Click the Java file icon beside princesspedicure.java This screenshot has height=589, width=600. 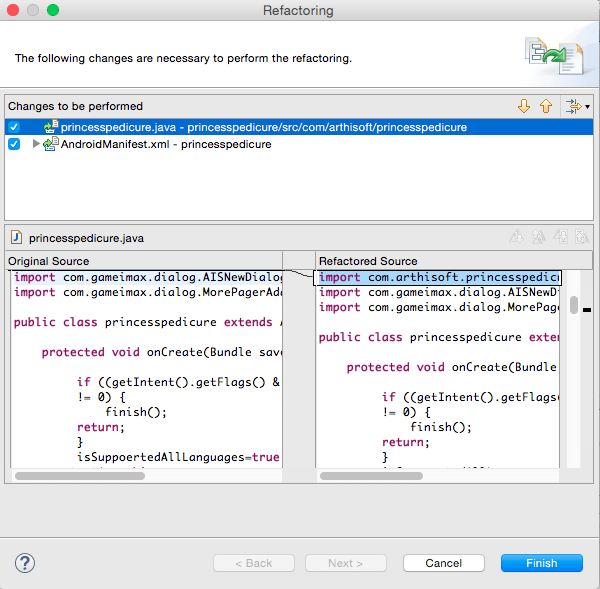(17, 238)
